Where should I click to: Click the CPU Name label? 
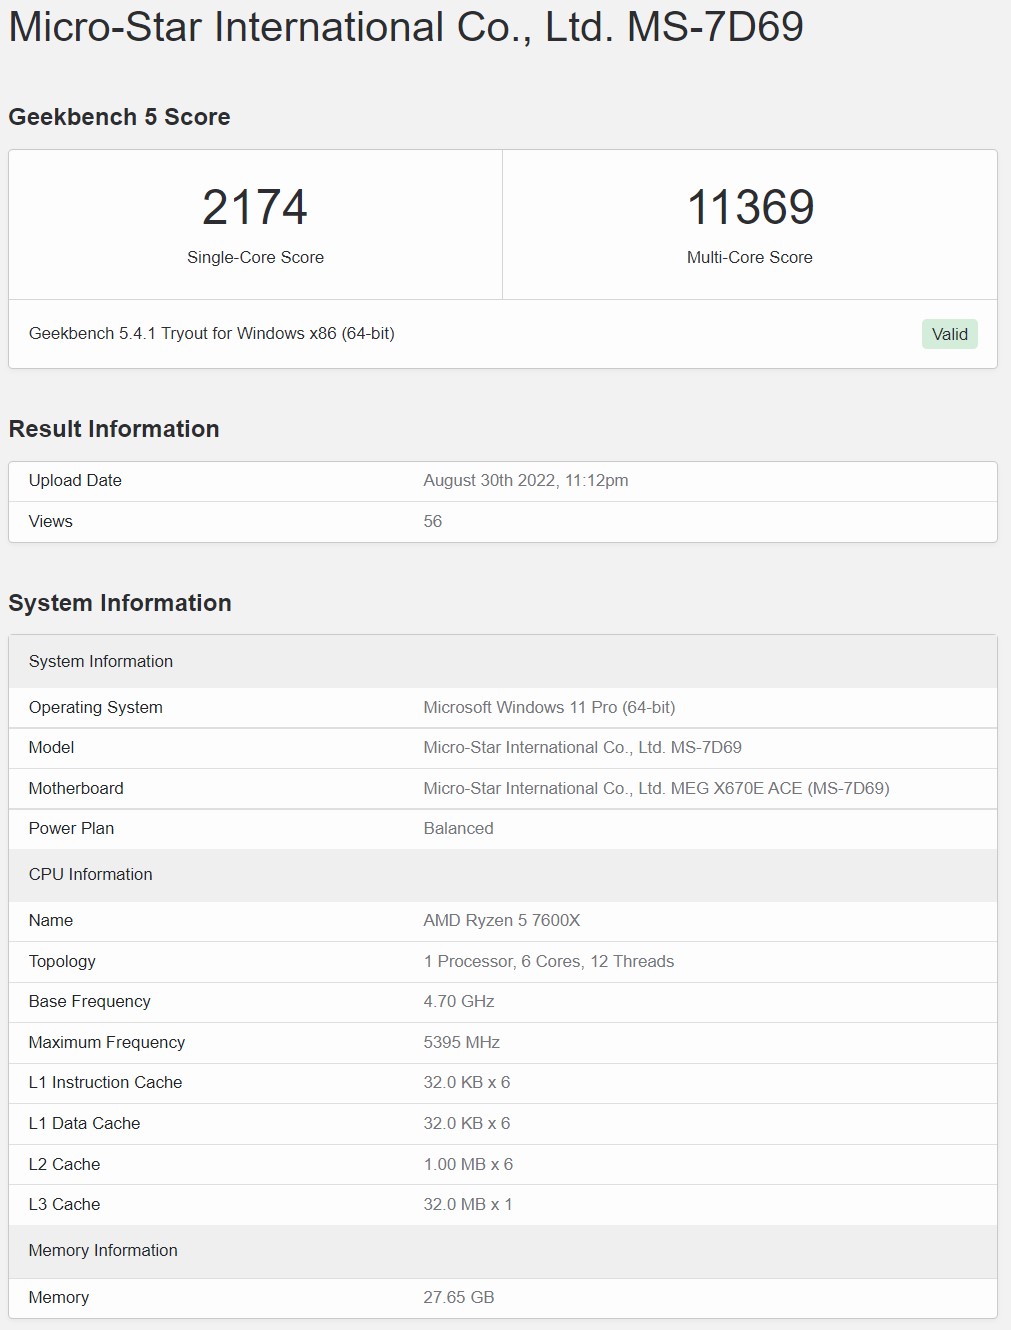[x=51, y=920]
